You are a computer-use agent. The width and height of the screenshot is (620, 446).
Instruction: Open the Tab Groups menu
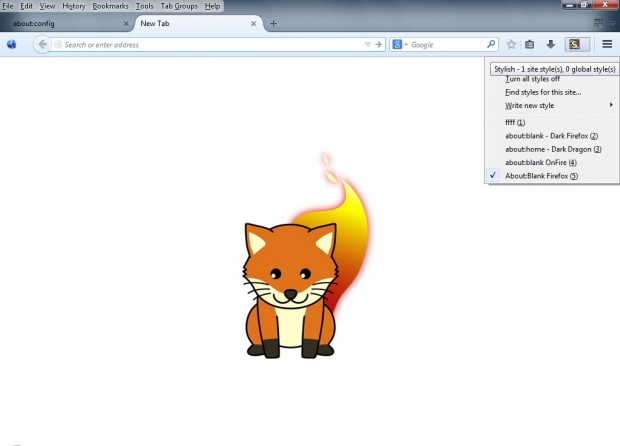click(x=179, y=6)
